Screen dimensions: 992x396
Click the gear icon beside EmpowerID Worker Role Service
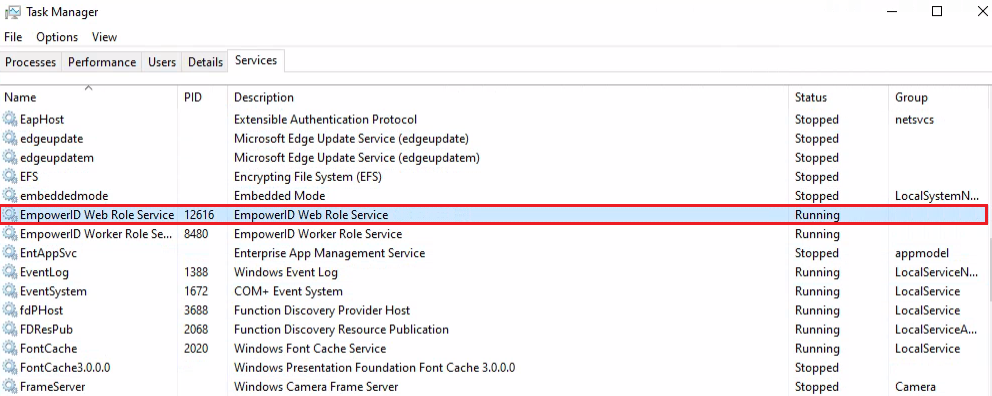tap(10, 234)
